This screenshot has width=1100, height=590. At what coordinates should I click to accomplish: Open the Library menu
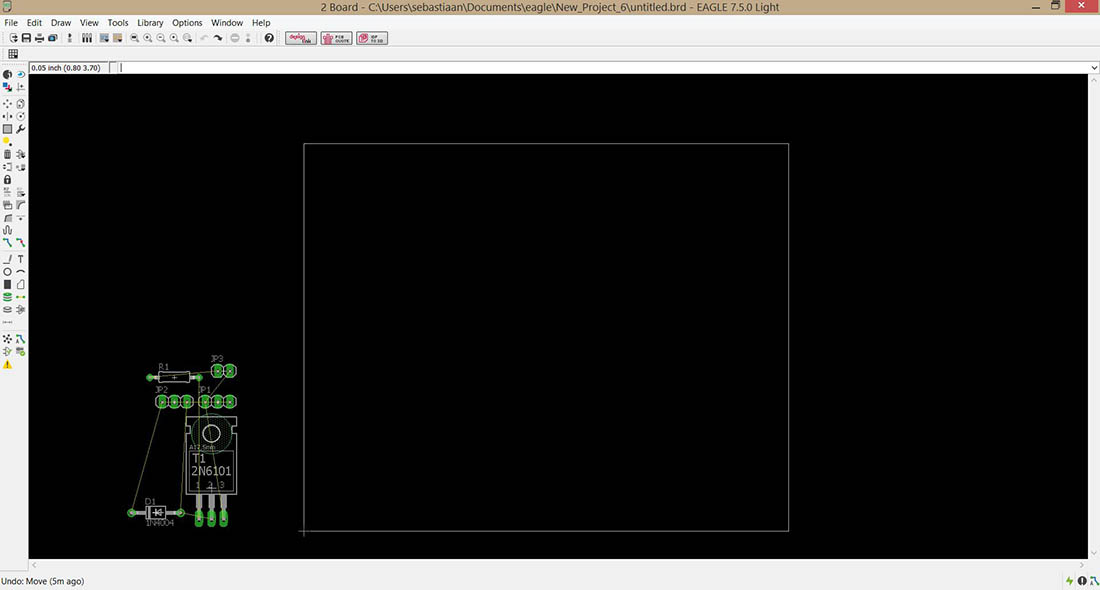150,22
